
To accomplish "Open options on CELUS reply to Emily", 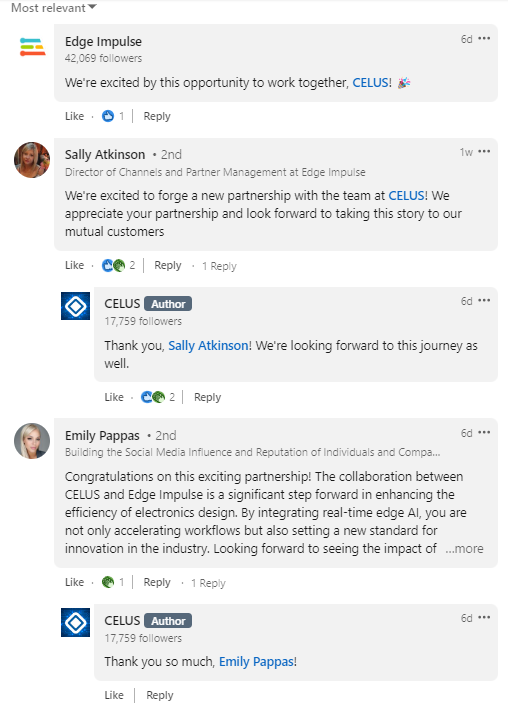I will [484, 618].
